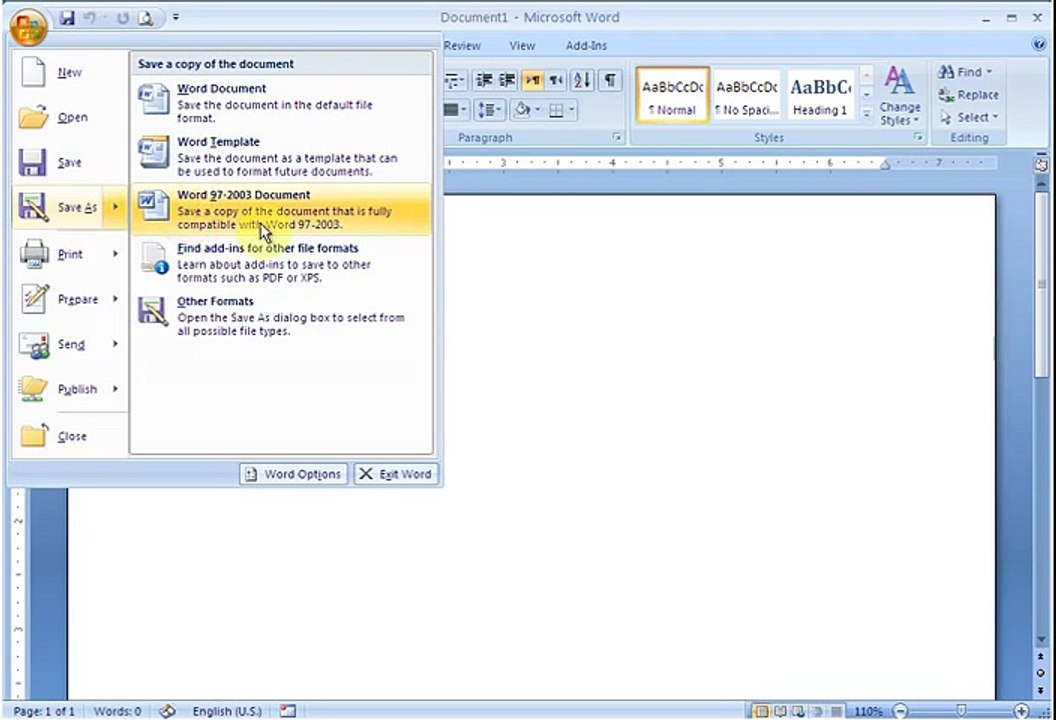Click the proofing check icon in status bar
1056x720 pixels.
click(x=167, y=711)
